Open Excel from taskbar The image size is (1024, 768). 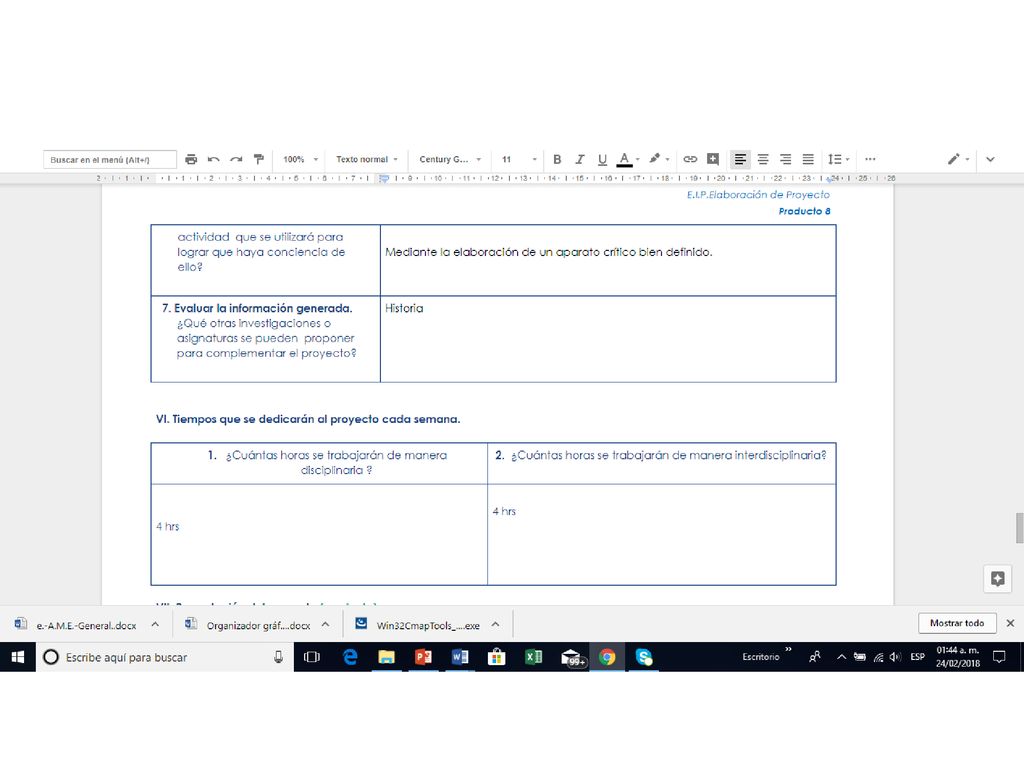(534, 657)
